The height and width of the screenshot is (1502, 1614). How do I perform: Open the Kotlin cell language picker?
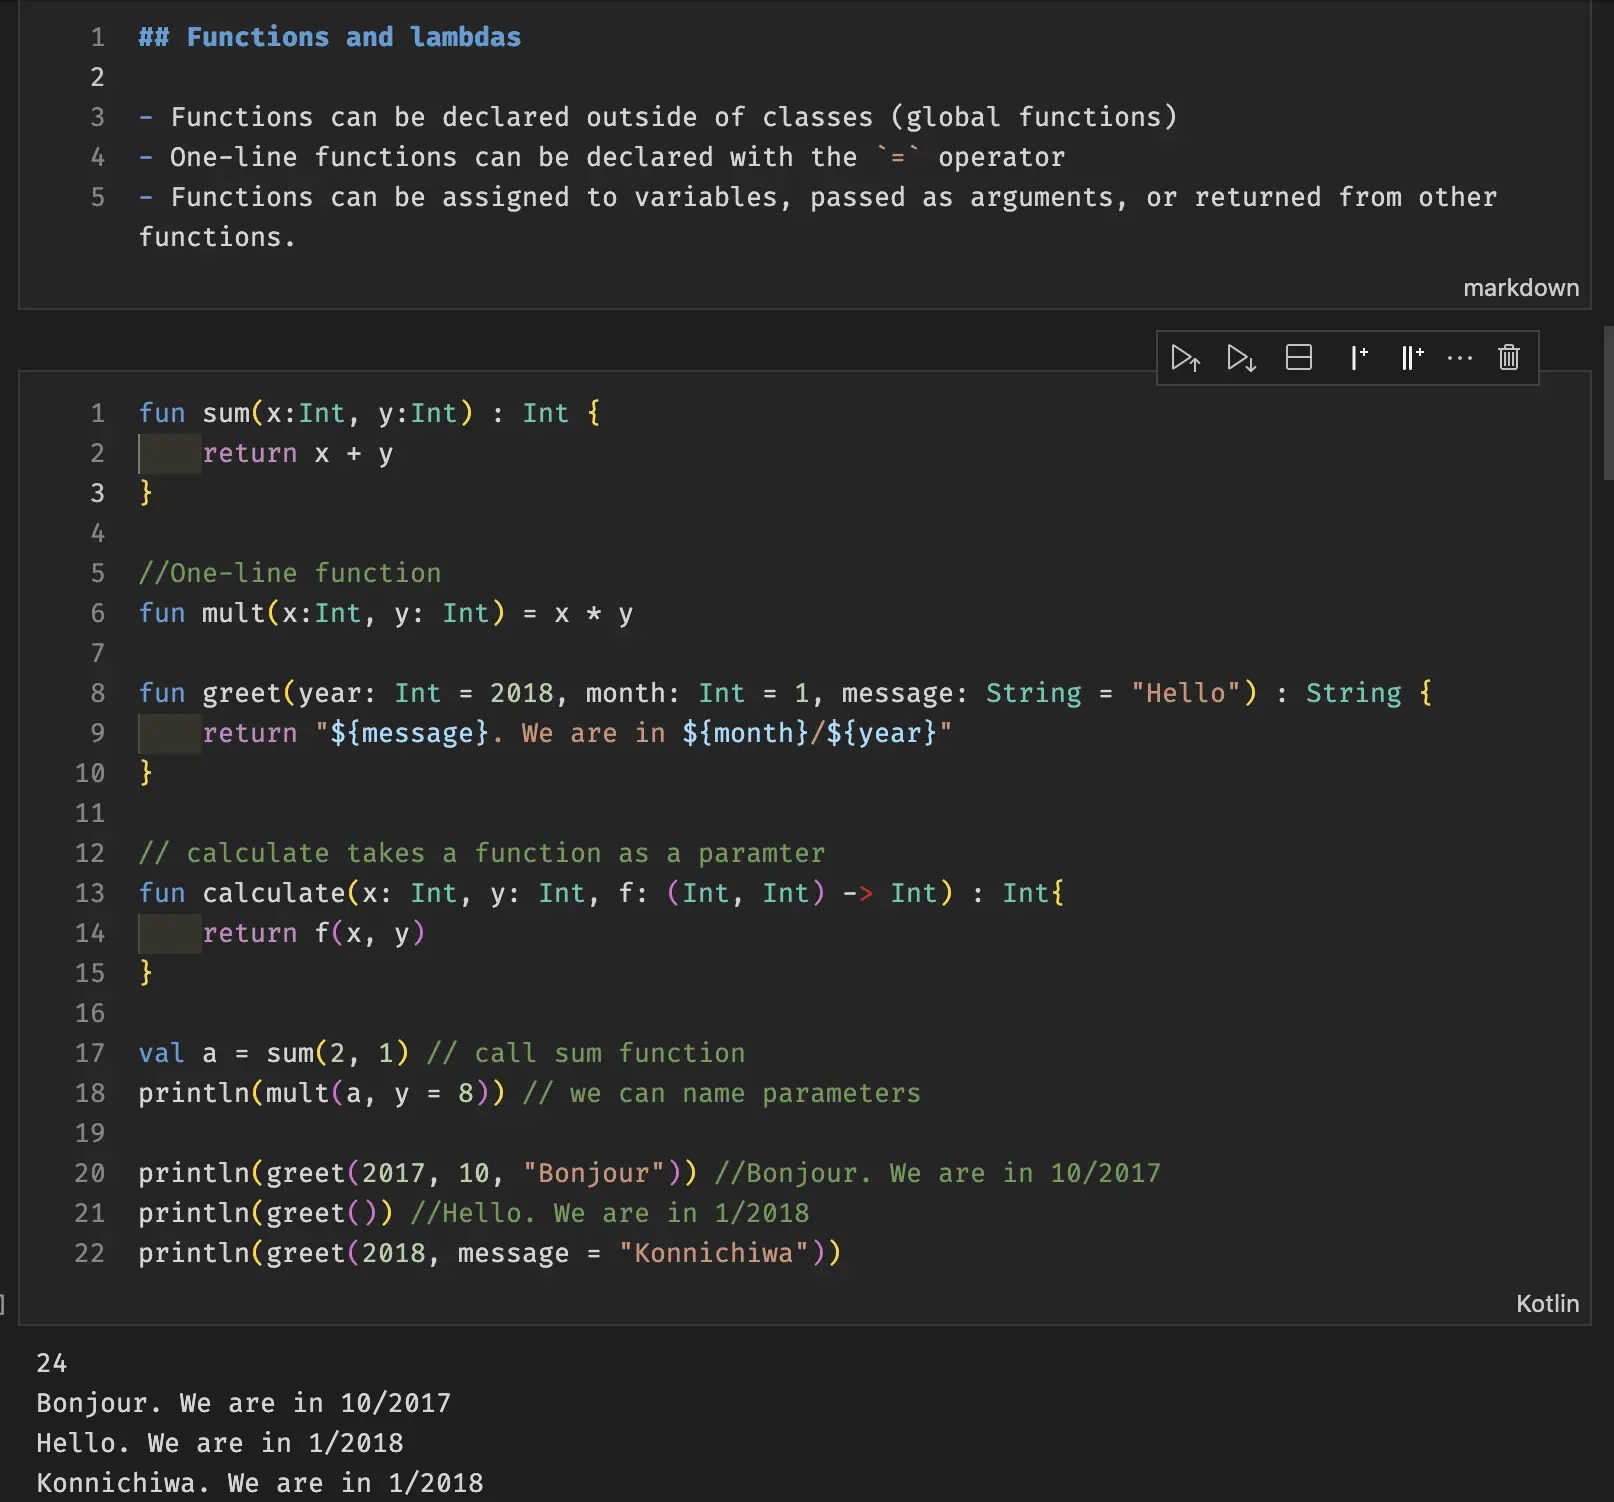point(1547,1304)
